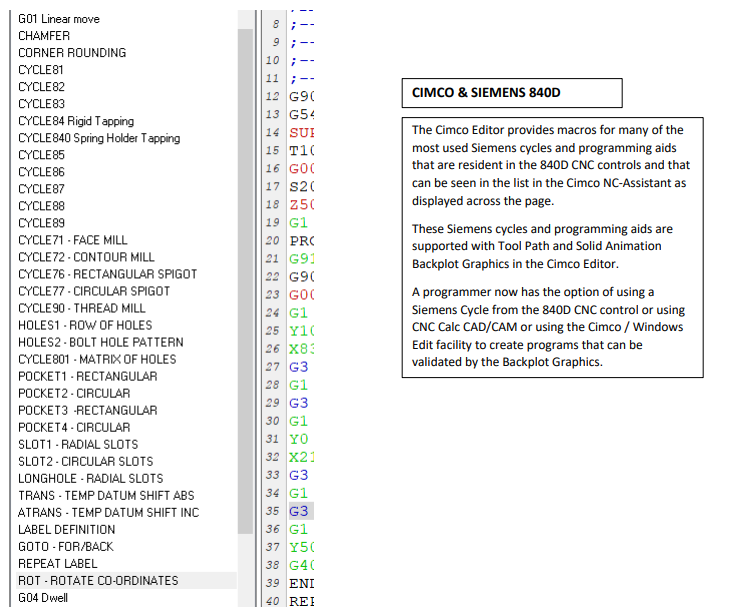The image size is (738, 607).
Task: Click highlighted 'ROT - ROTATE CO-ORDINATES' row
Action: click(x=126, y=580)
